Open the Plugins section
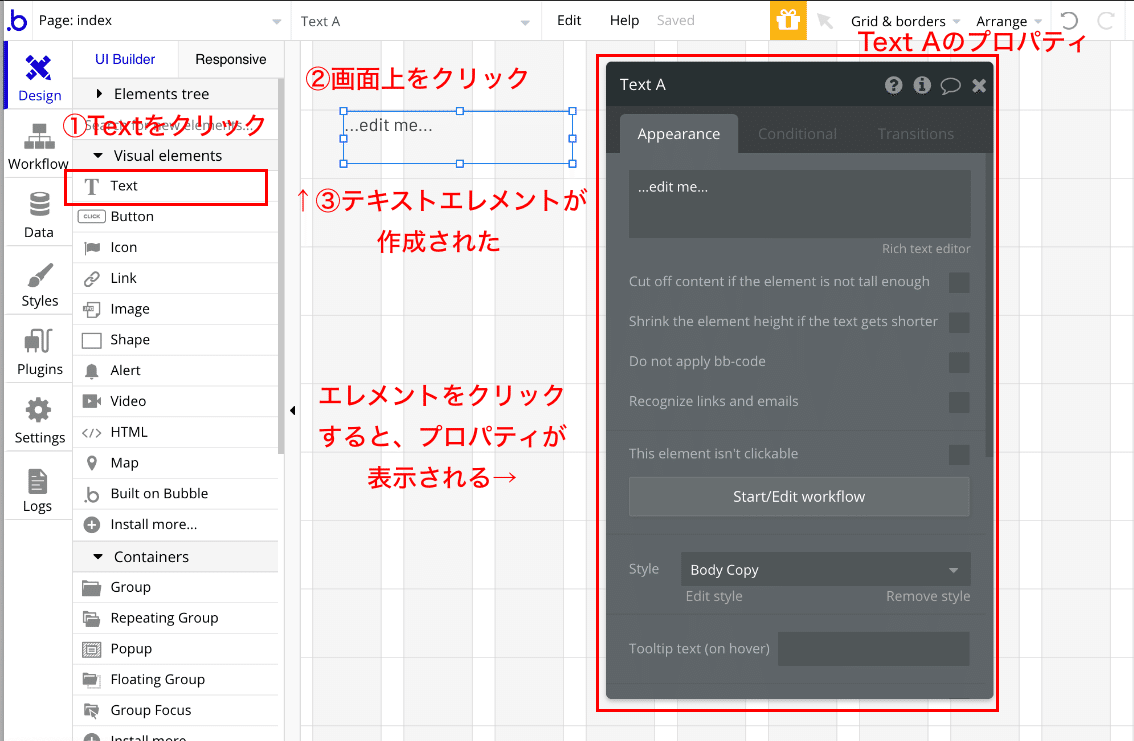The image size is (1134, 741). click(39, 351)
